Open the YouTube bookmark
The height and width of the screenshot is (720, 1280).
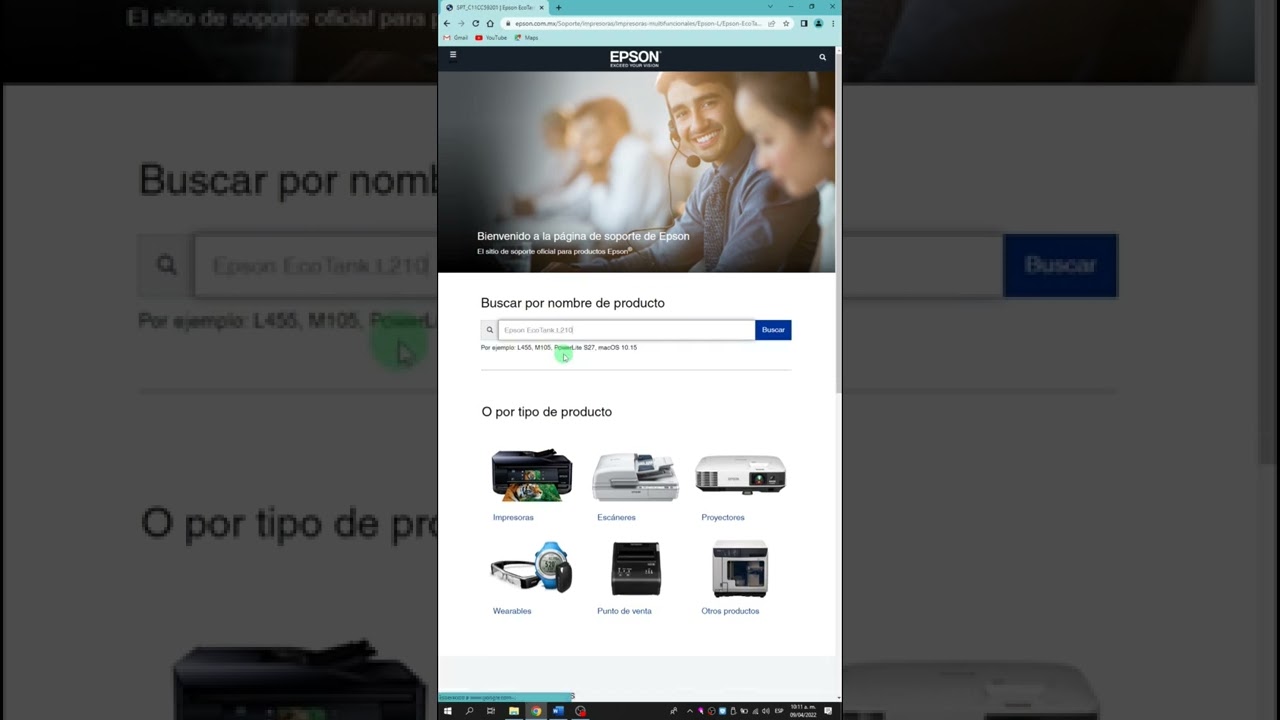[x=491, y=38]
